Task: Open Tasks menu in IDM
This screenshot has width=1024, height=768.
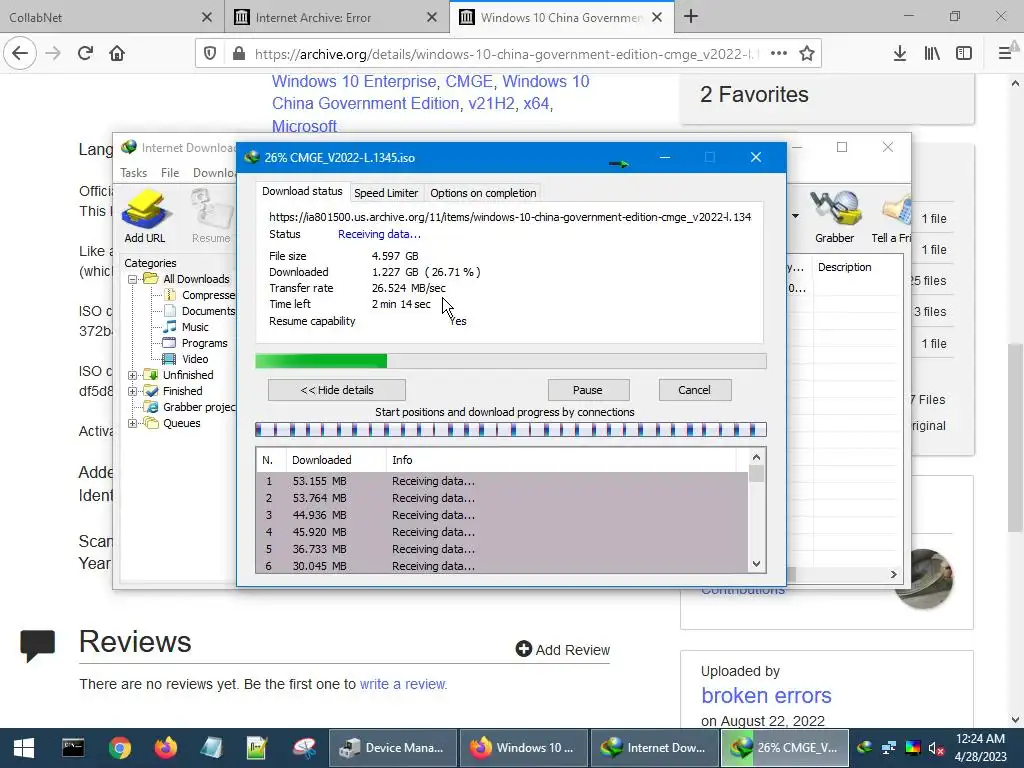Action: tap(134, 172)
